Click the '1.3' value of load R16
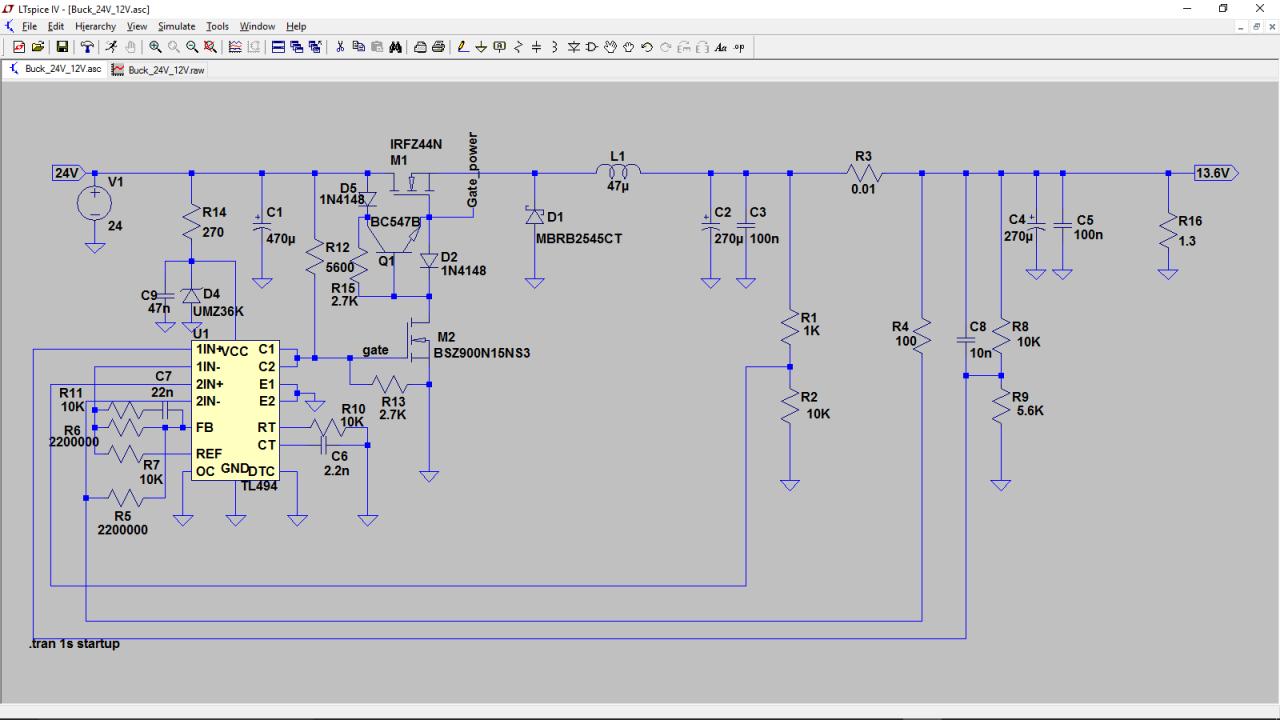This screenshot has width=1280, height=720. pos(1187,241)
